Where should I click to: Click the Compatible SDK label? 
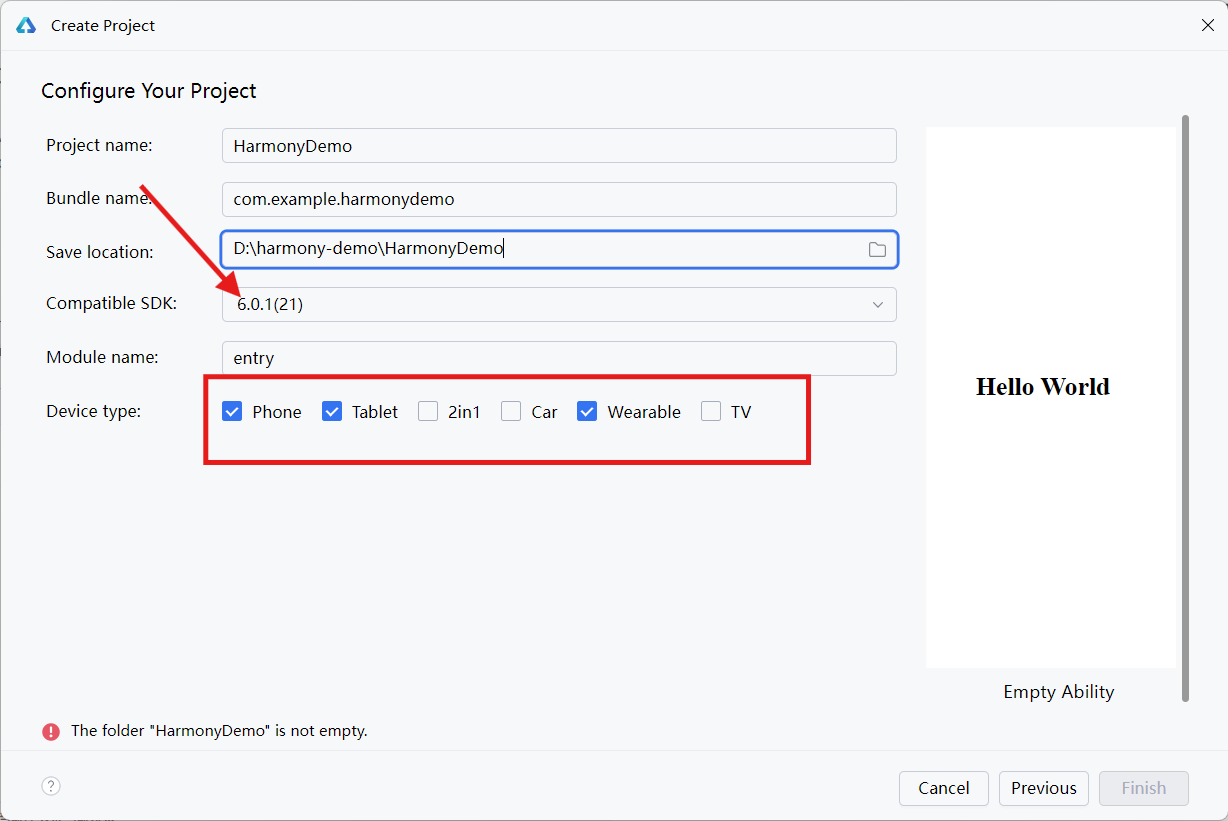pos(111,303)
